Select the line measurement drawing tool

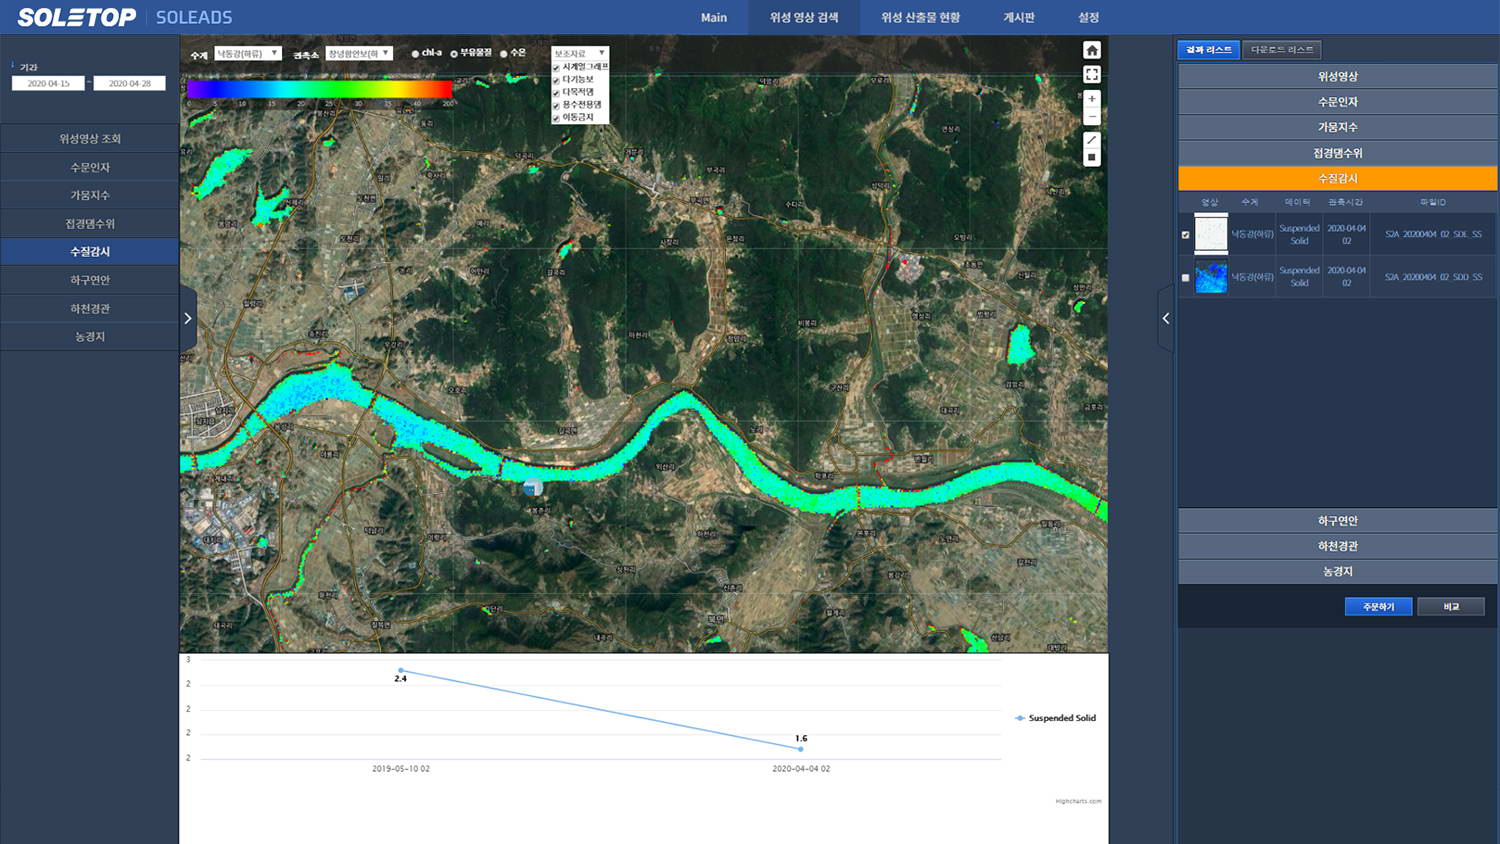point(1092,140)
